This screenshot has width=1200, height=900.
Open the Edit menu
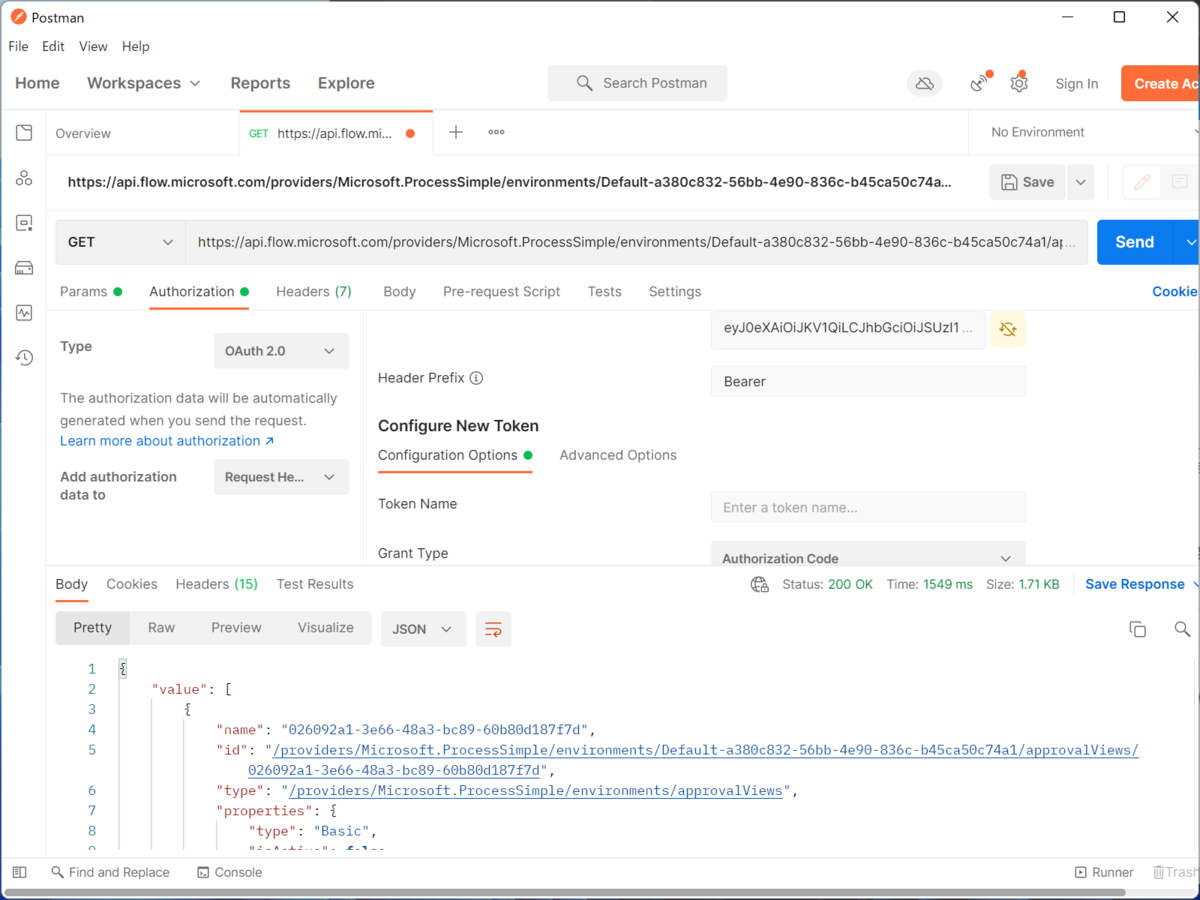click(x=53, y=46)
